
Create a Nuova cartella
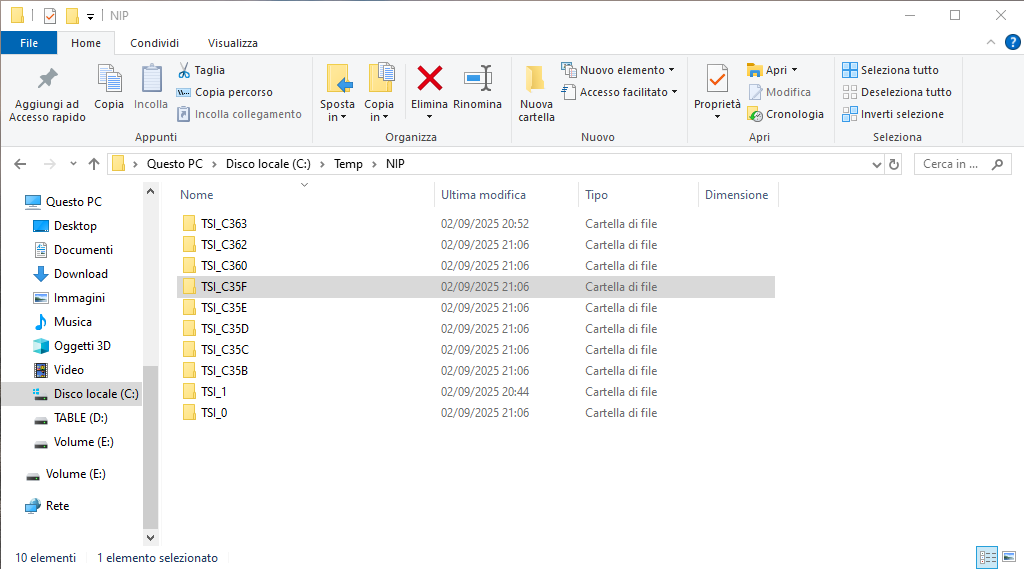(x=536, y=93)
